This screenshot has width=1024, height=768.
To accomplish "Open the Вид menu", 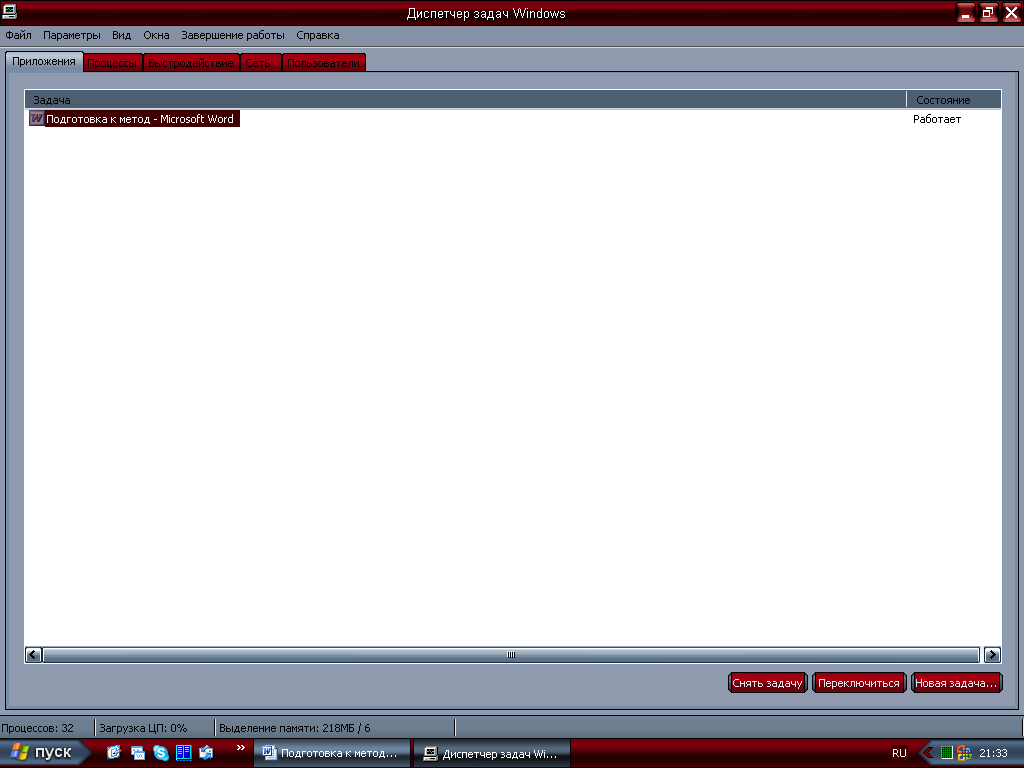I will coord(121,35).
